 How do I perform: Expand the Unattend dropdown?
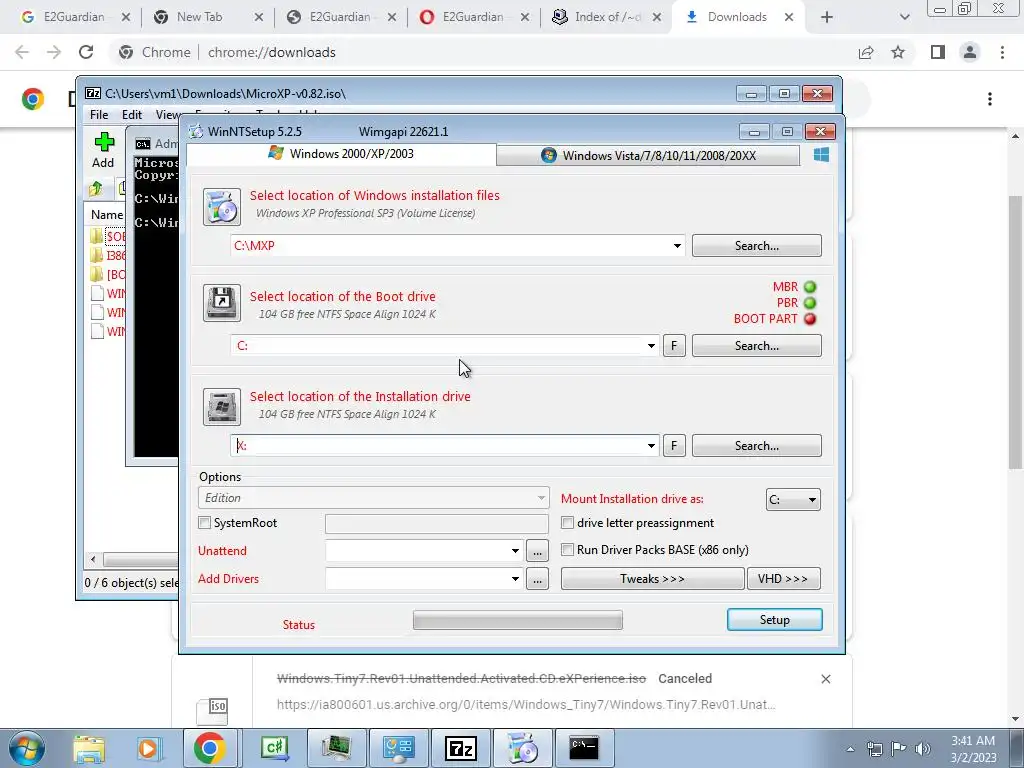click(515, 551)
